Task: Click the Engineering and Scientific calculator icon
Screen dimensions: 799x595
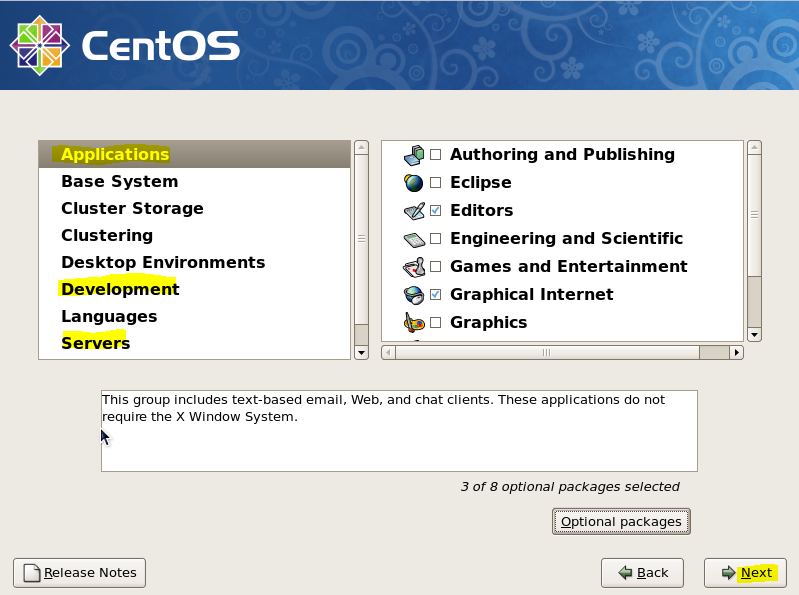Action: (414, 239)
